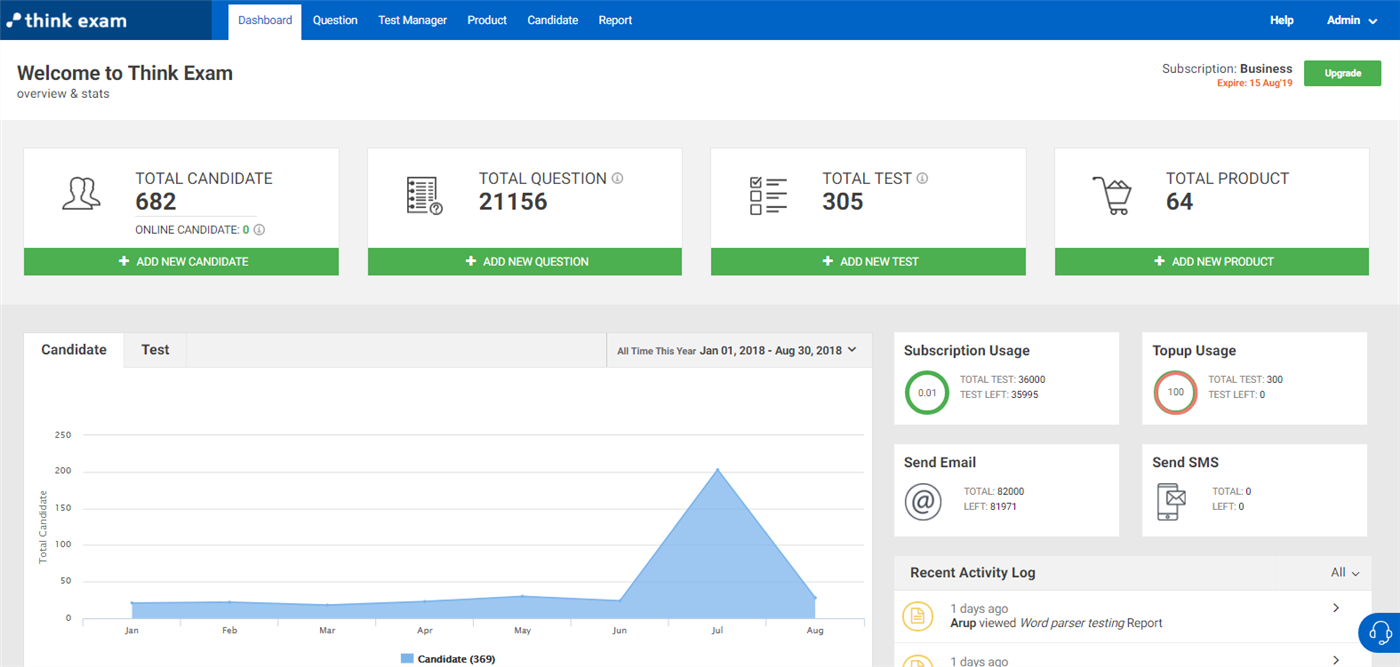This screenshot has width=1400, height=667.
Task: Open the Candidate menu in top bar
Action: 553,21
